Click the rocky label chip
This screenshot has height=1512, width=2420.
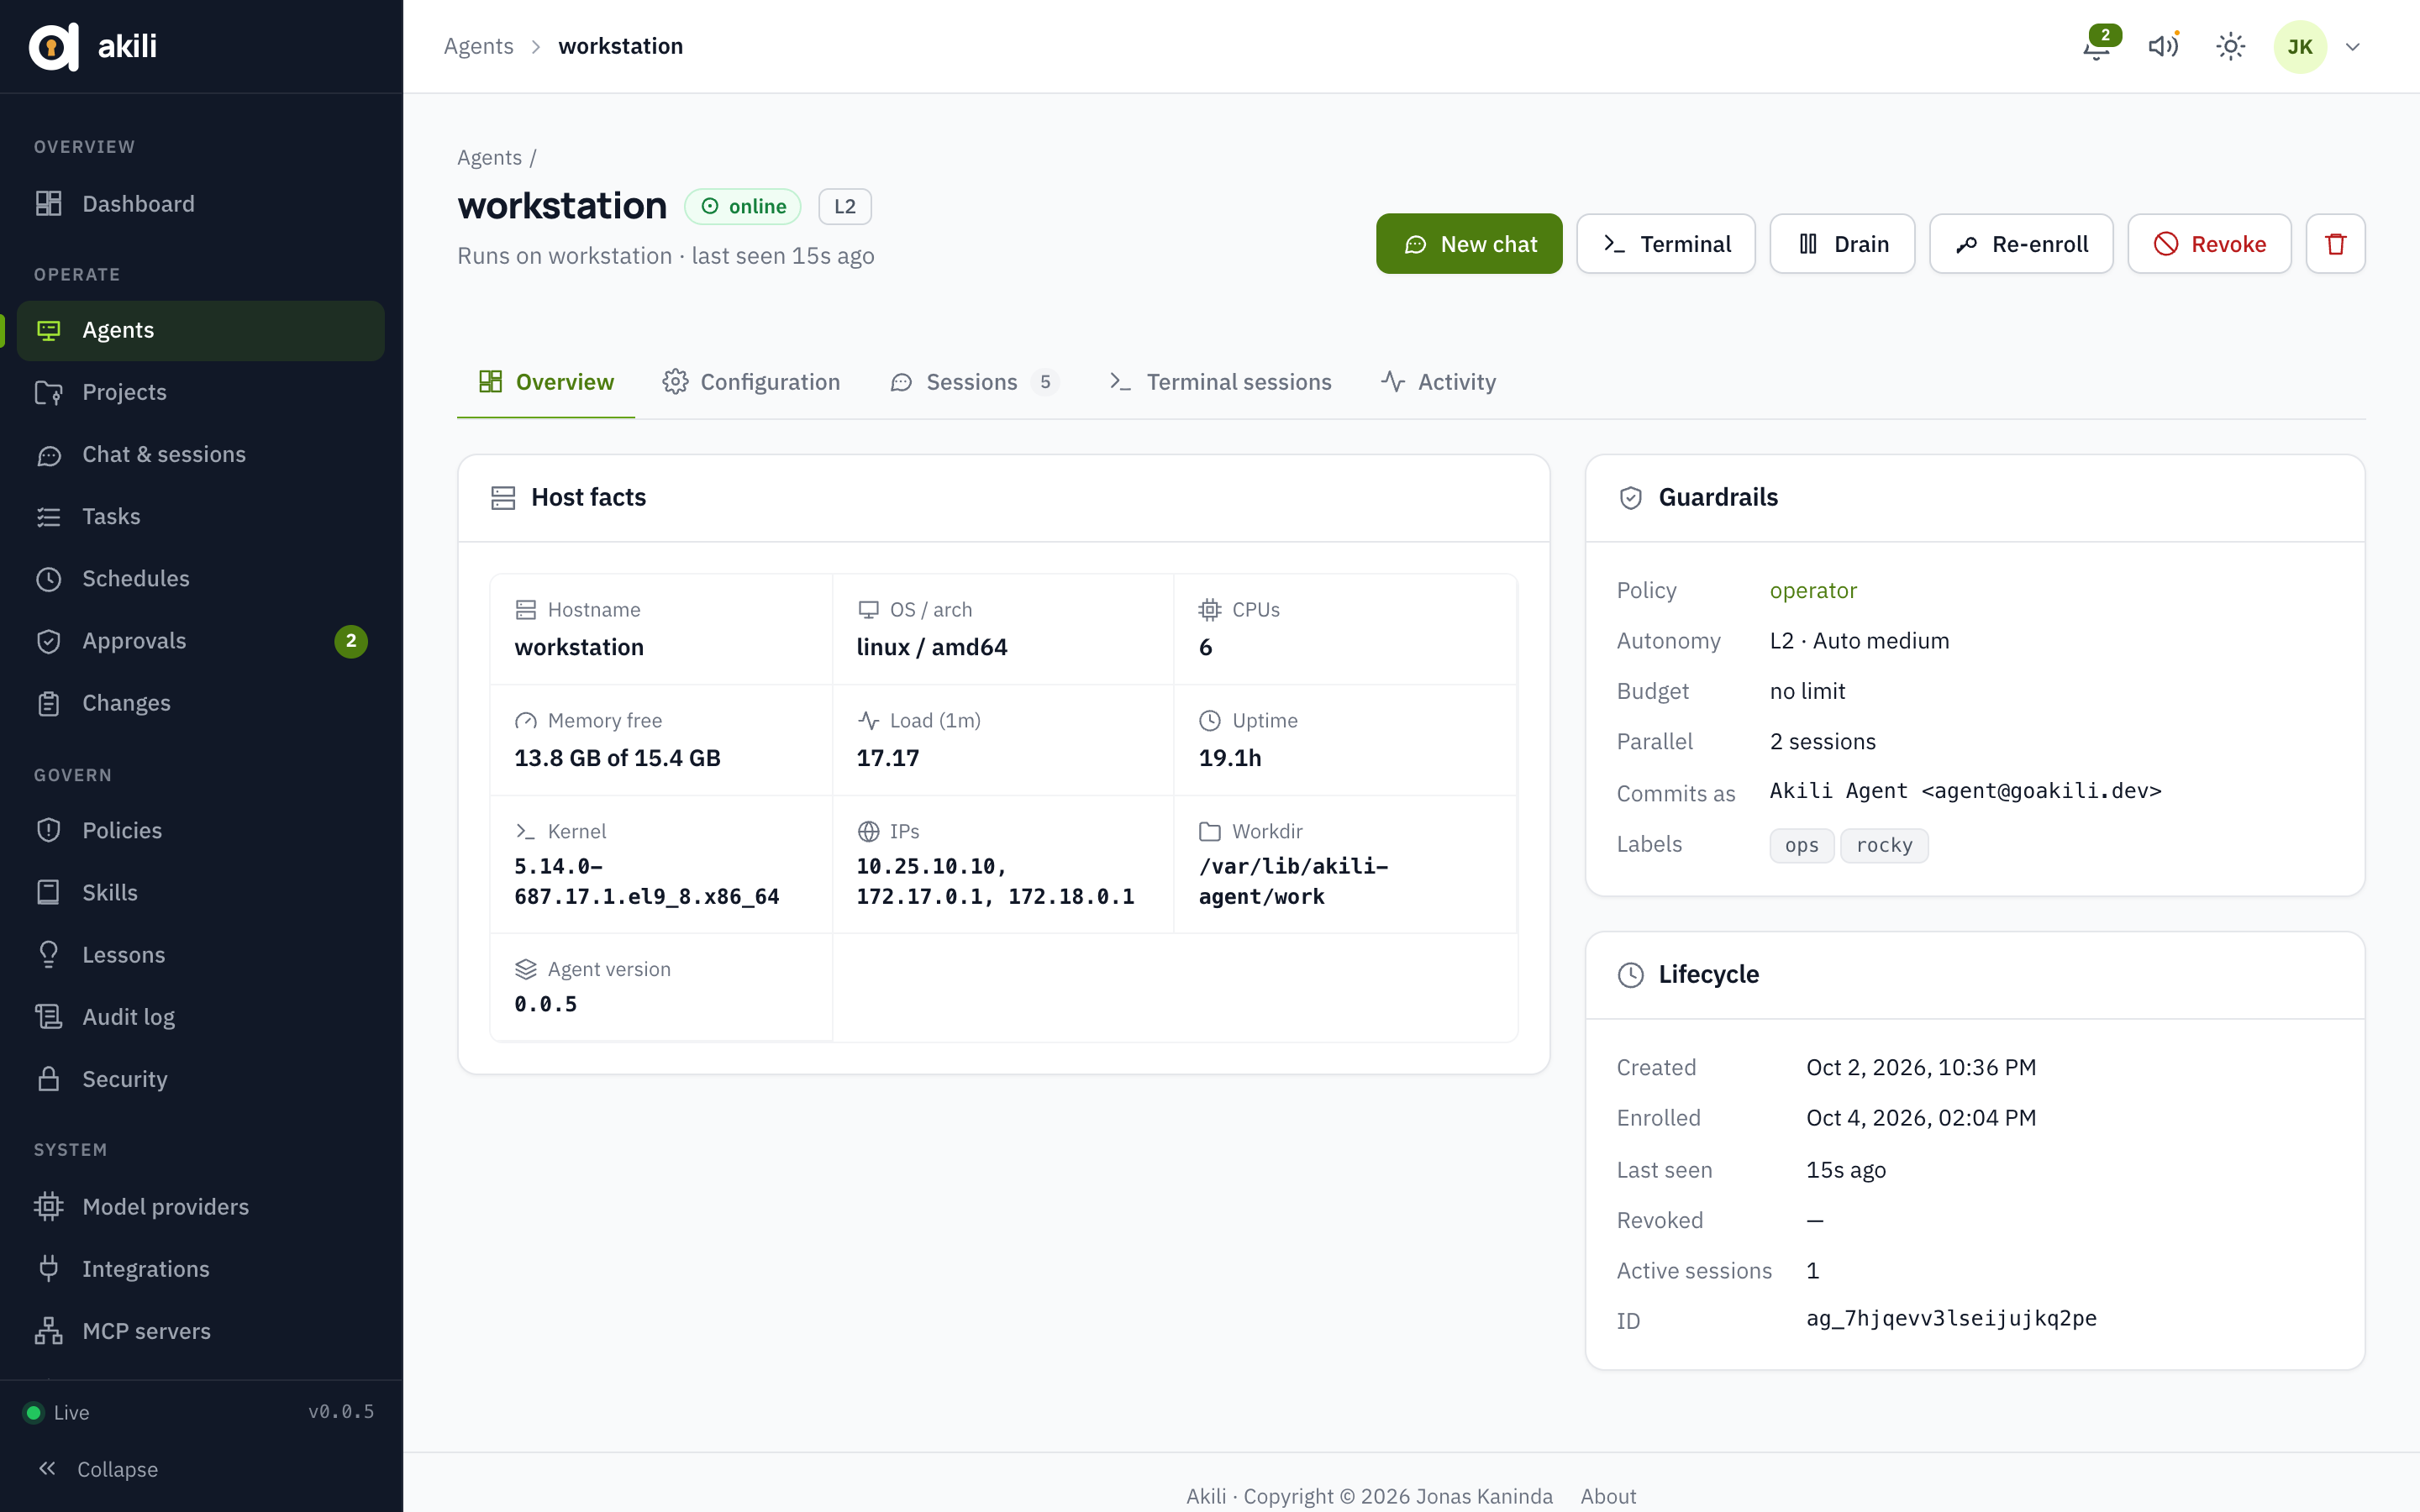[x=1884, y=845]
